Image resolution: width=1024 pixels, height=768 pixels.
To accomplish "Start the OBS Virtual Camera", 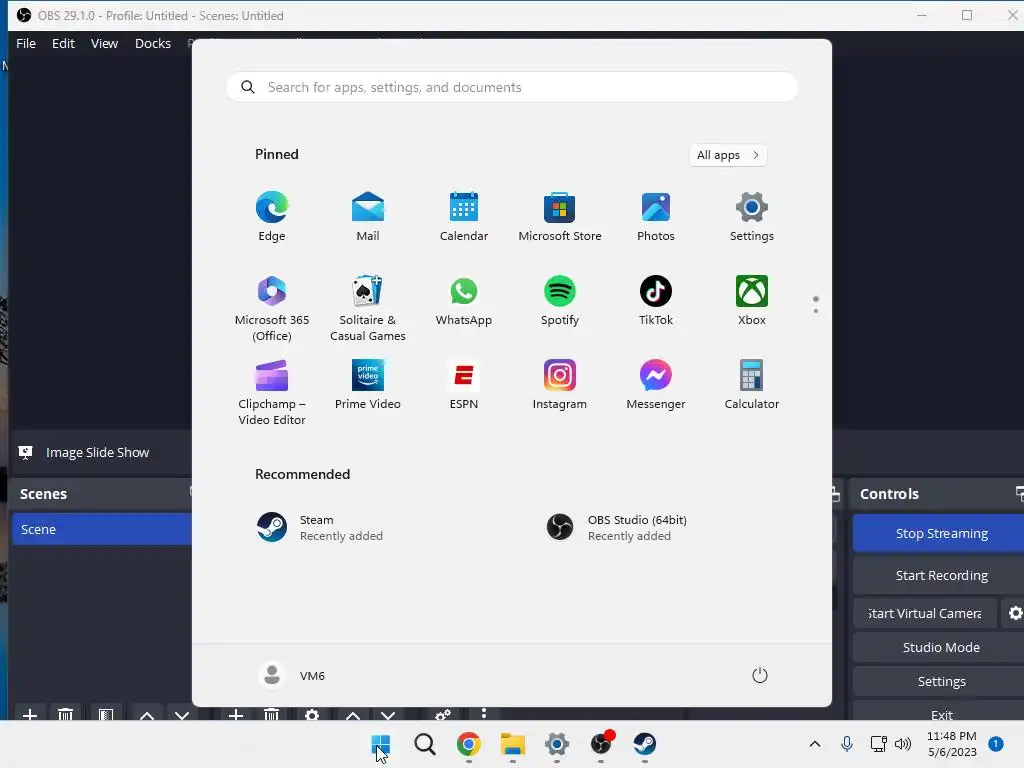I will point(925,613).
